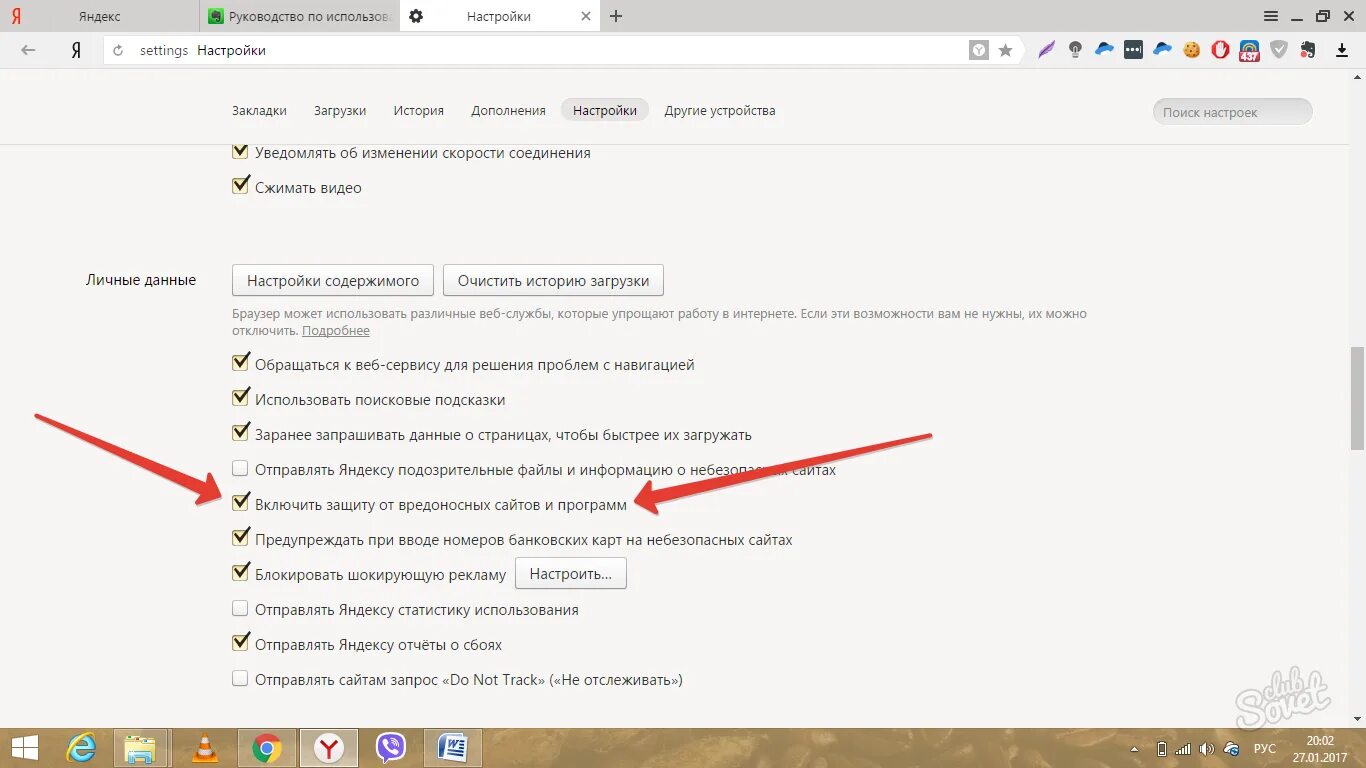
Task: Open Microsoft Word from the taskbar
Action: click(x=453, y=747)
